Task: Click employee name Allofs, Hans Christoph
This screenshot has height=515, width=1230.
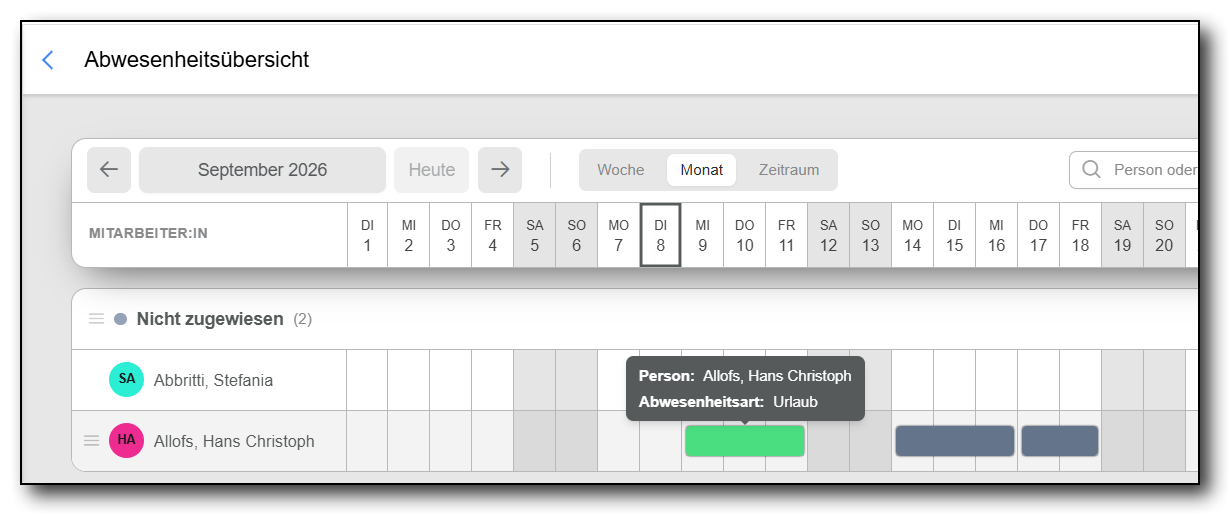Action: point(234,441)
